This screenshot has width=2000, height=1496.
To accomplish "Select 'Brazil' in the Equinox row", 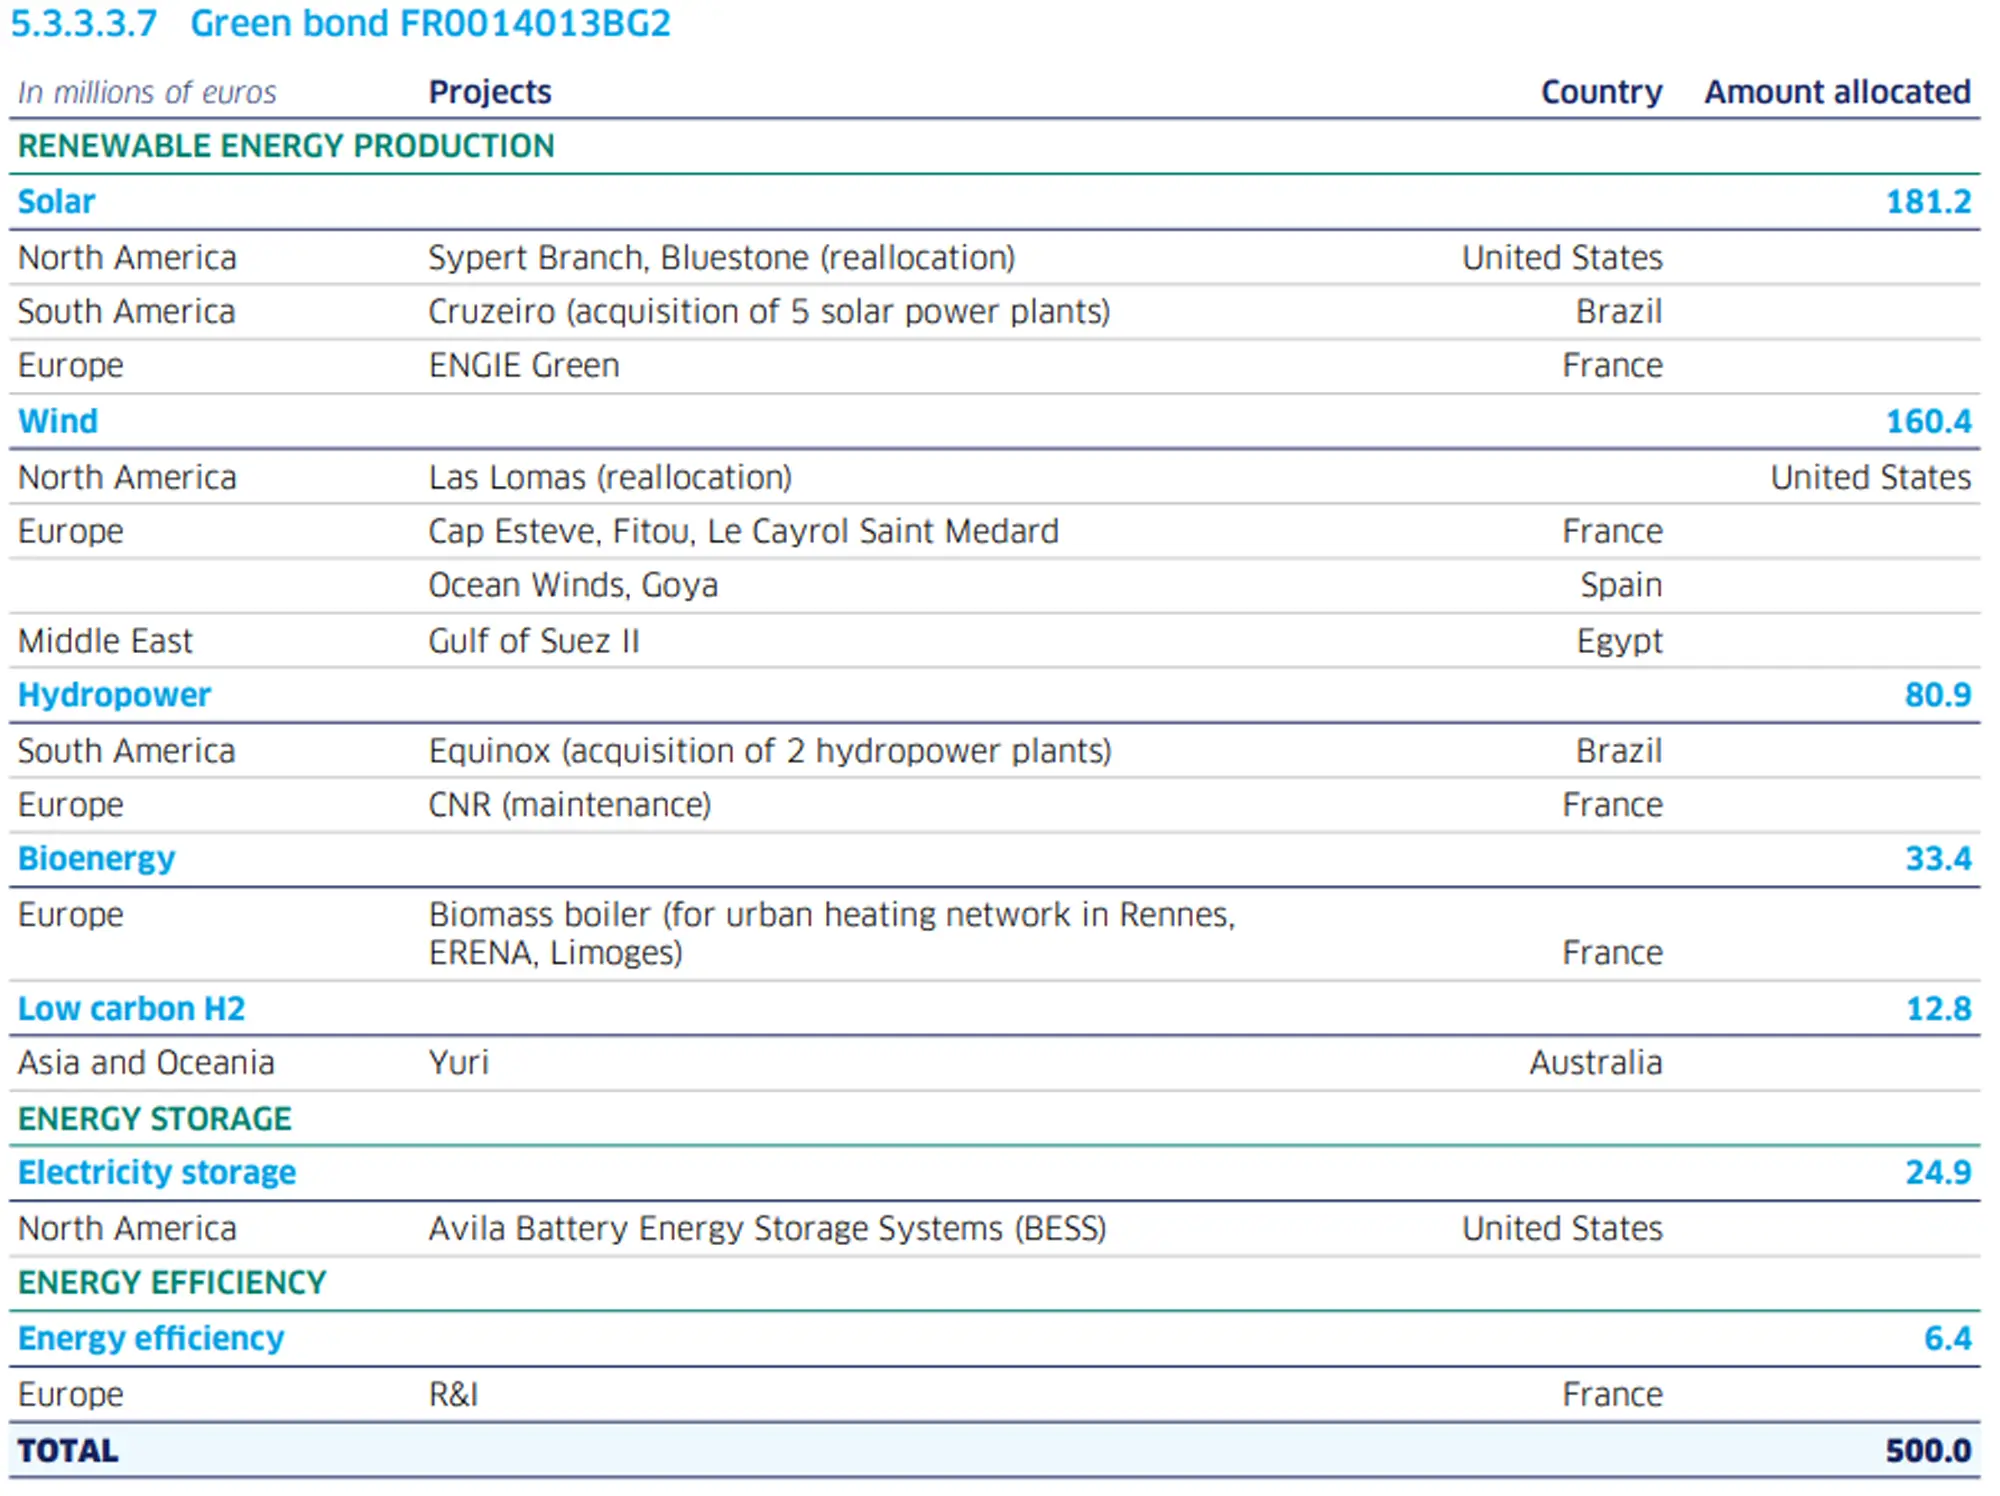I will (x=1619, y=751).
